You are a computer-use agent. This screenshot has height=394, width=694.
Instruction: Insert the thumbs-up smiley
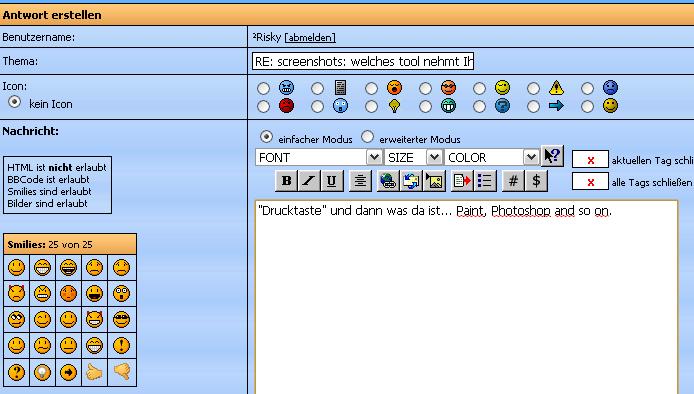pos(94,372)
